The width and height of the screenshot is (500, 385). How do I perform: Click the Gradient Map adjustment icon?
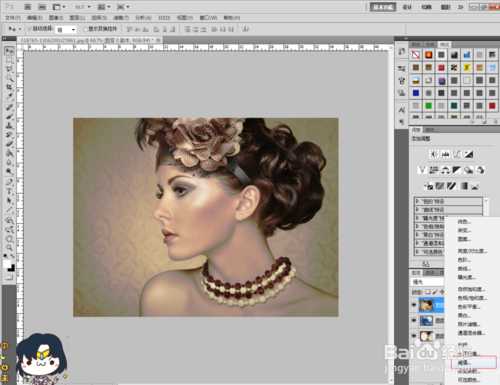[464, 186]
